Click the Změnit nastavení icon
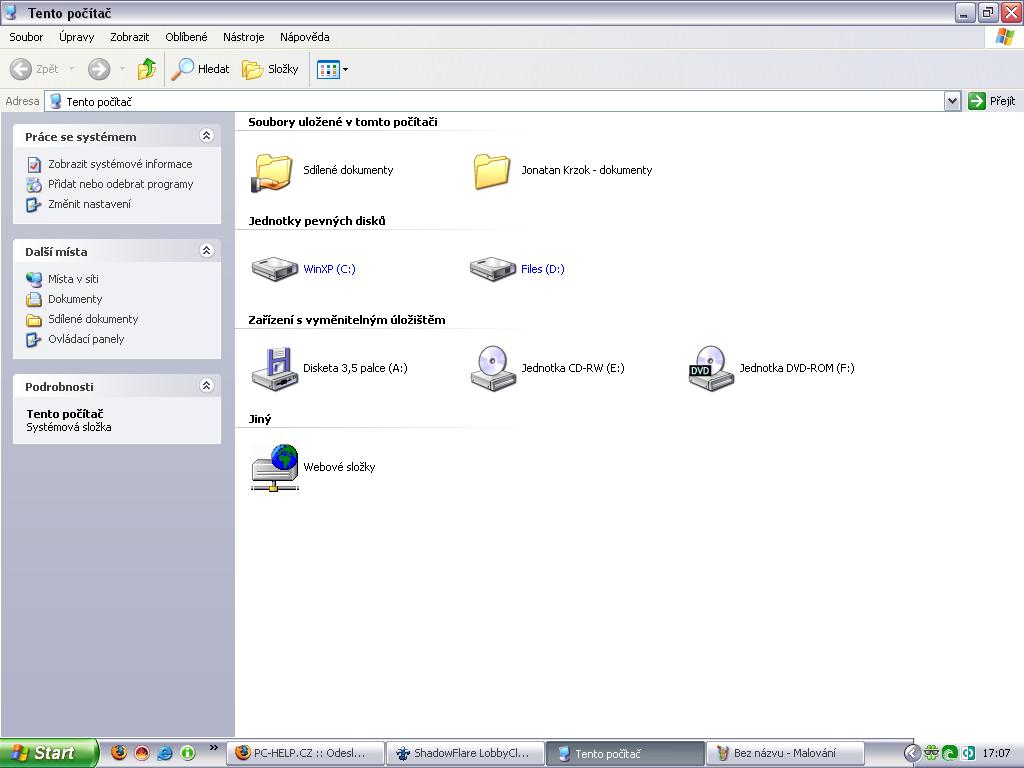 34,204
